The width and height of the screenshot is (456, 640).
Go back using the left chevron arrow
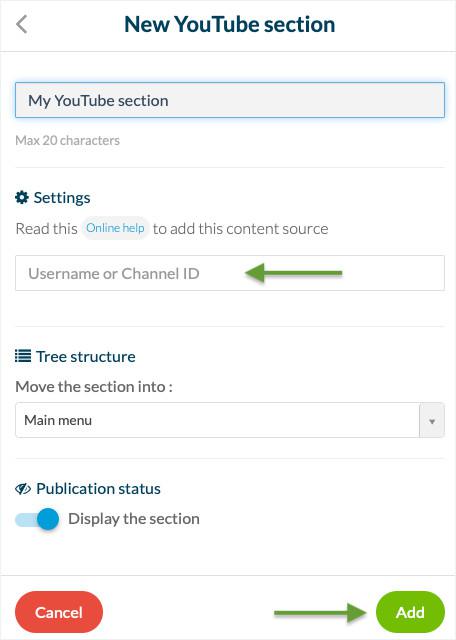click(22, 24)
